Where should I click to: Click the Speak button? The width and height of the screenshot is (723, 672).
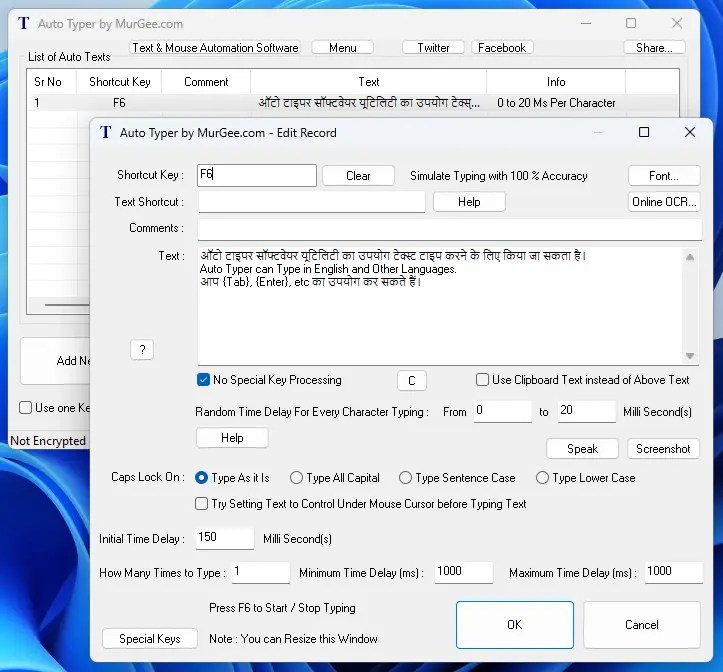582,449
